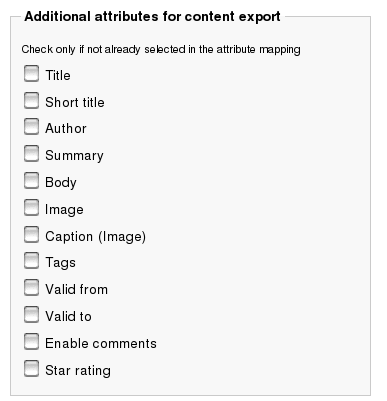Enable the Short title attribute checkbox
The image size is (387, 401).
(31, 100)
